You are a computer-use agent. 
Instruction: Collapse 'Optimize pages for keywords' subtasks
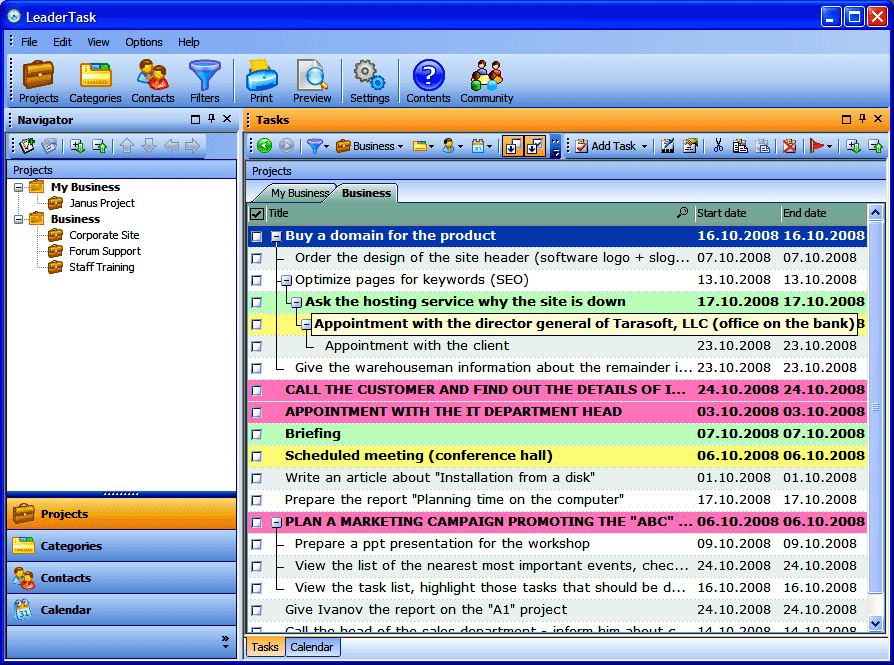click(286, 280)
